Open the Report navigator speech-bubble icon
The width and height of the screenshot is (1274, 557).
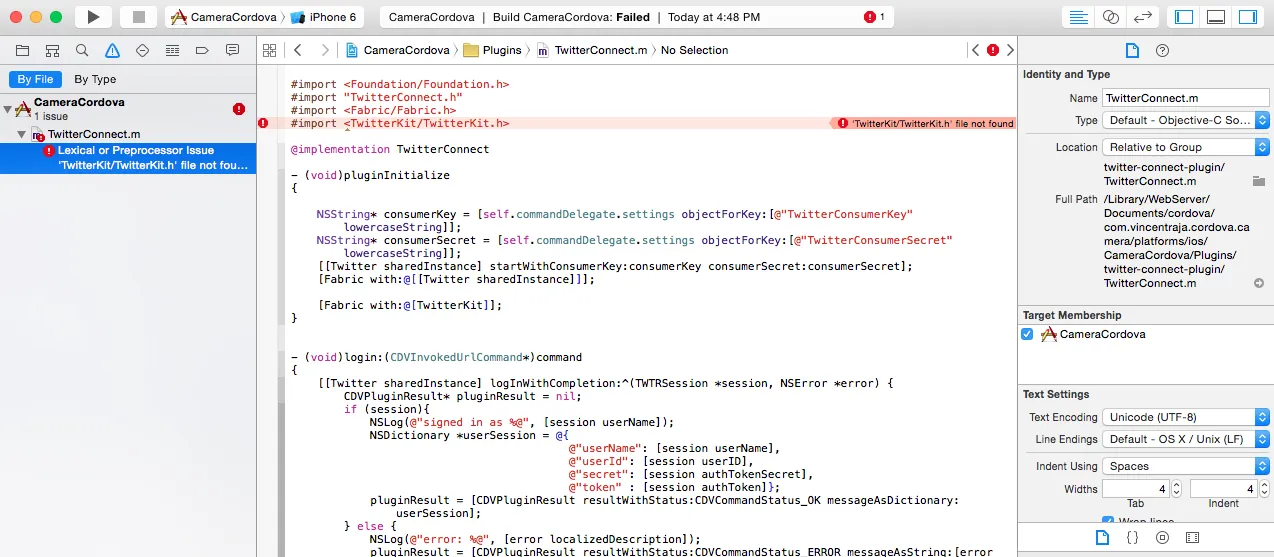click(x=232, y=50)
